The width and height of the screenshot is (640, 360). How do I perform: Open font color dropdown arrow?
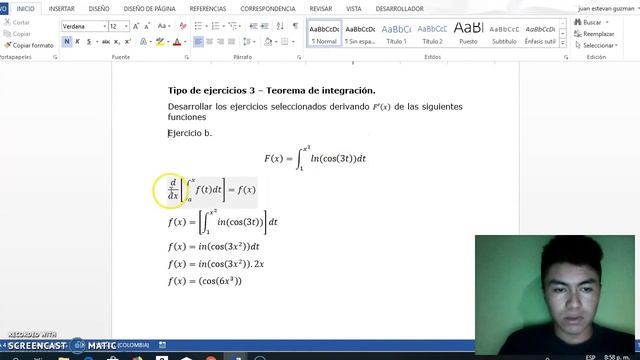185,42
